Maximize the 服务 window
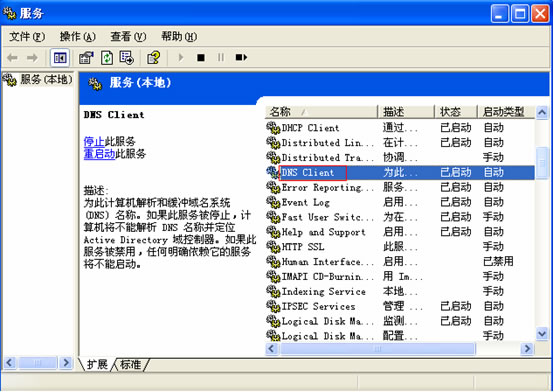 pyautogui.click(x=520, y=13)
